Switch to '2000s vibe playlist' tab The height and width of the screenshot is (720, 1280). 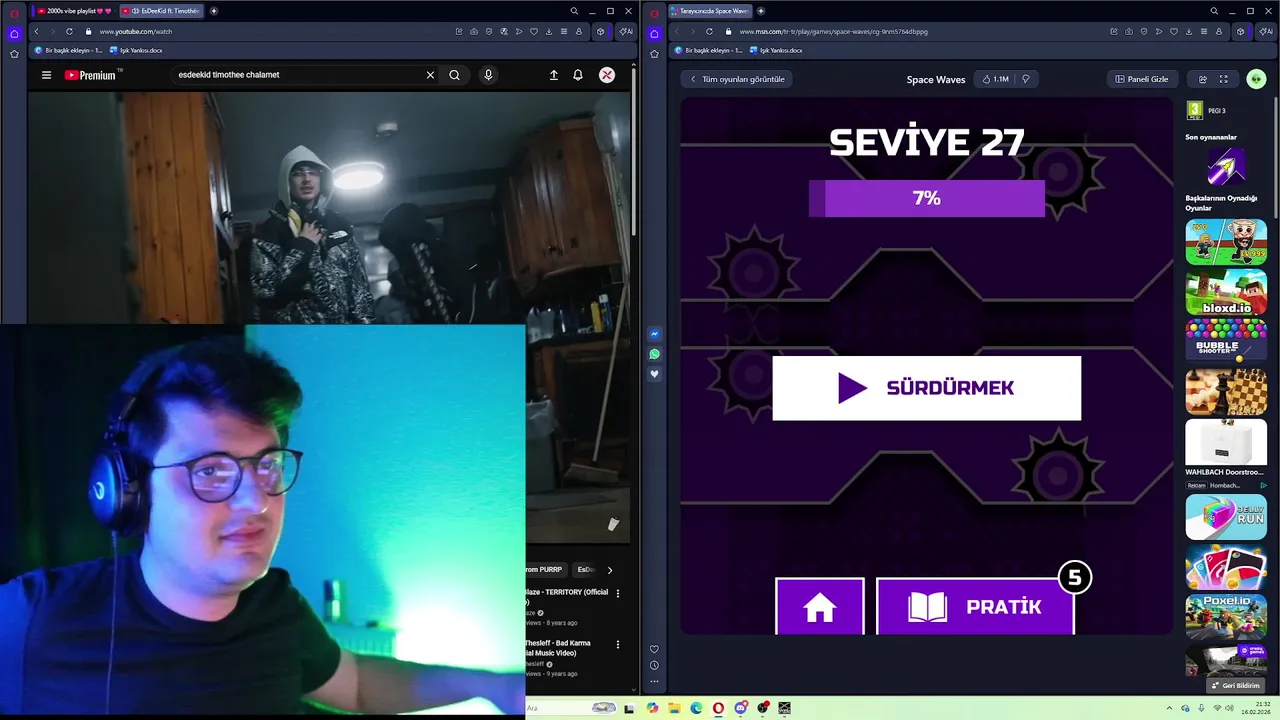[74, 11]
